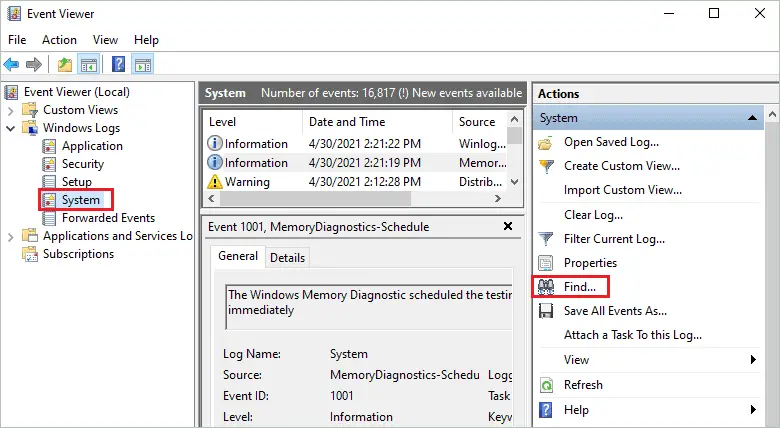The width and height of the screenshot is (780, 428).
Task: Click the Back arrow toolbar icon
Action: click(11, 64)
